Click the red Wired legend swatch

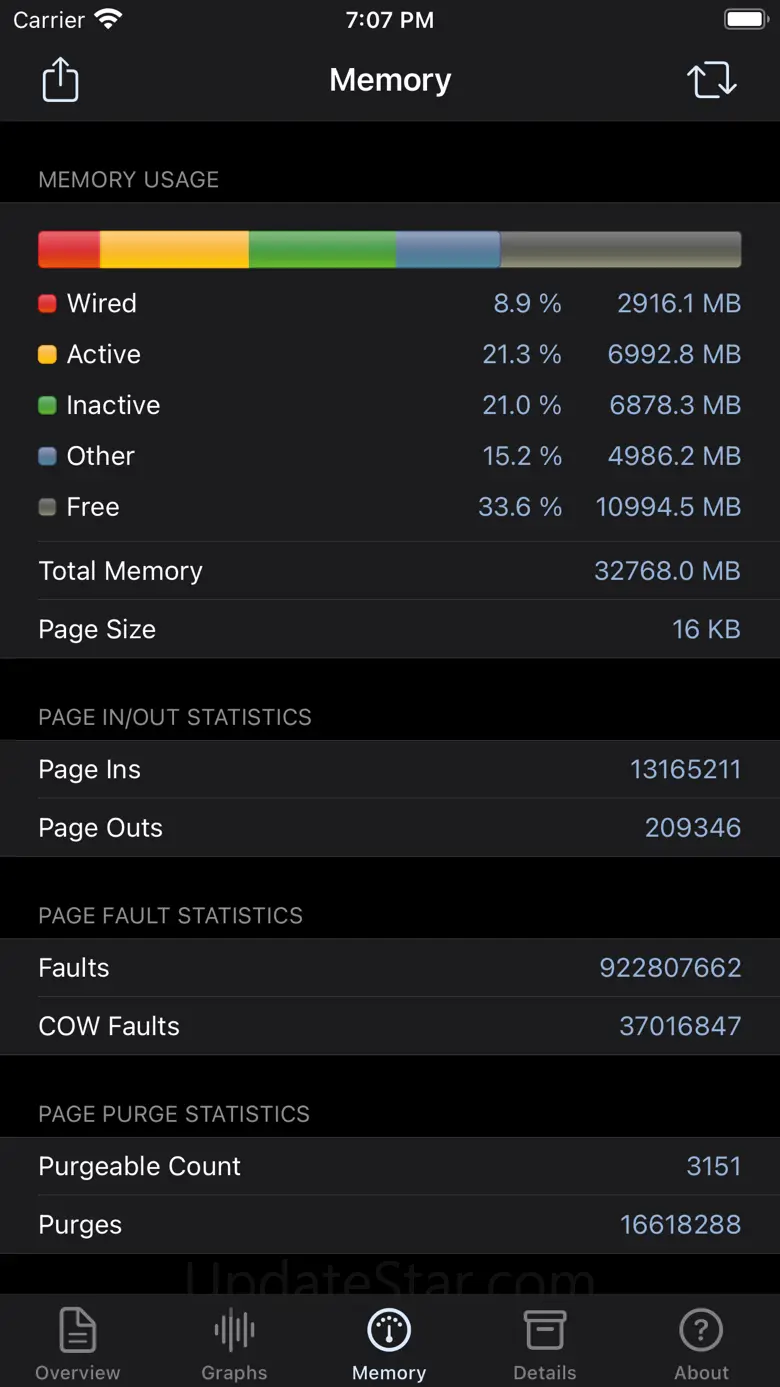(x=47, y=304)
